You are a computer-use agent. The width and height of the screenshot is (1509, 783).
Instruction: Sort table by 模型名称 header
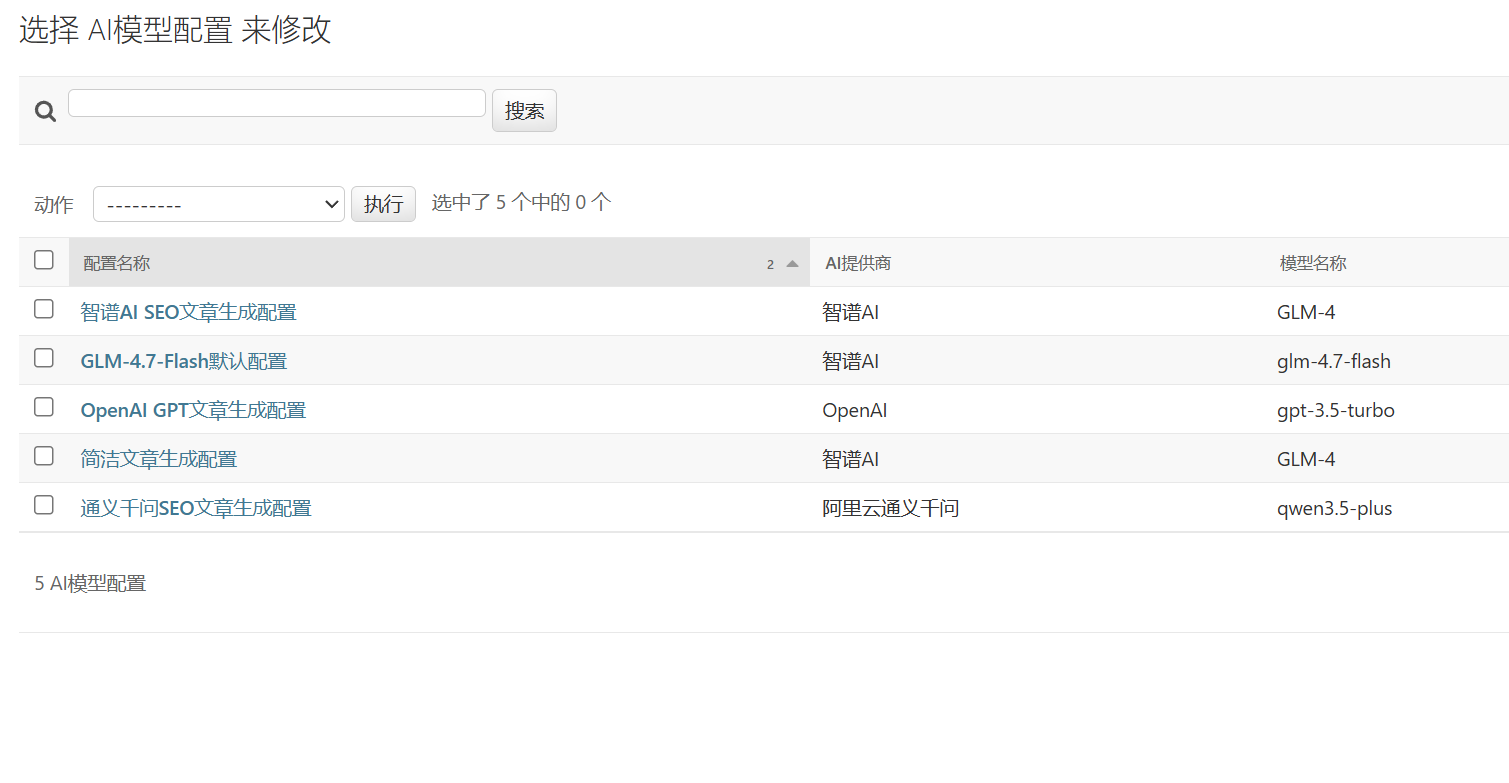tap(1313, 263)
